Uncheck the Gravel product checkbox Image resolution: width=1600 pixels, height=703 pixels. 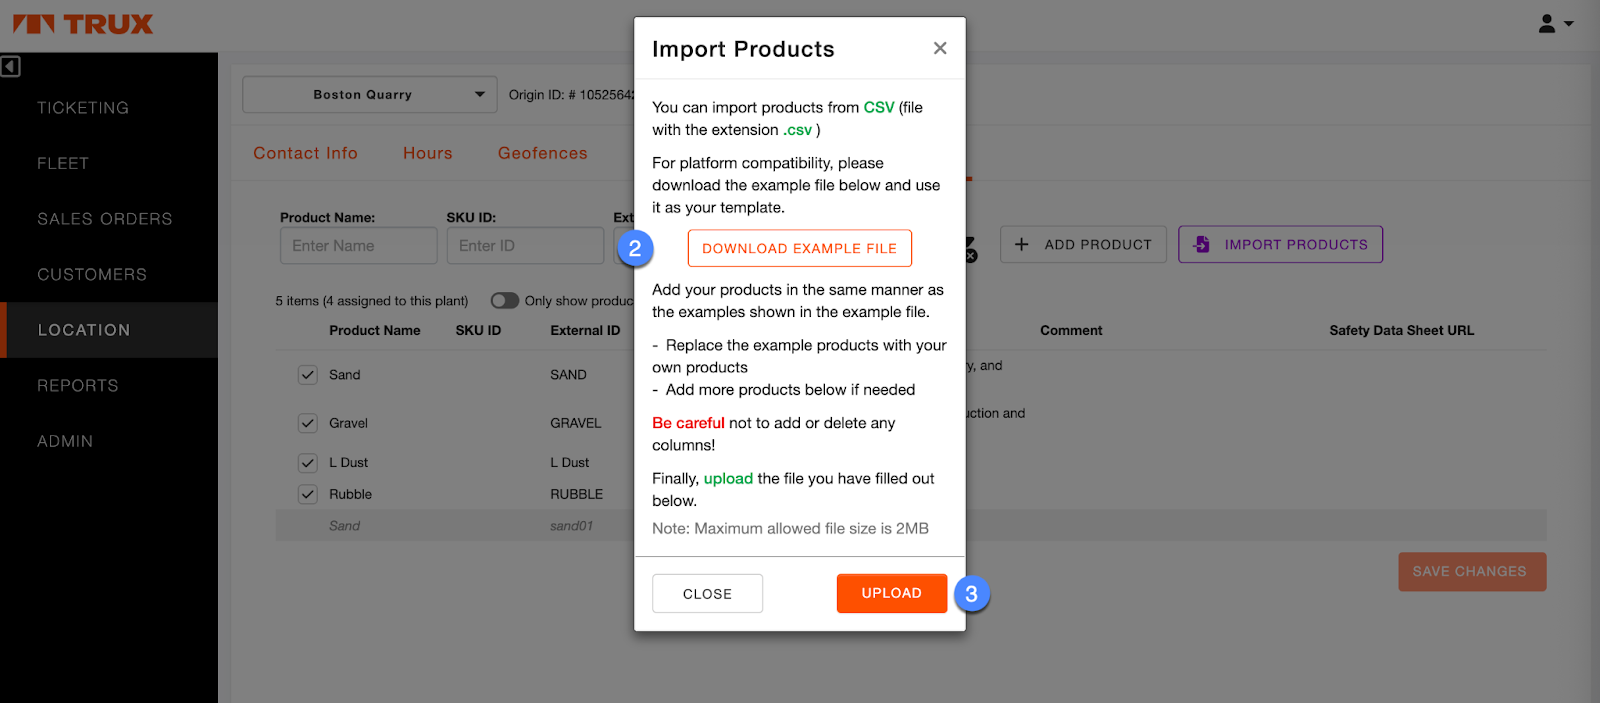click(308, 423)
